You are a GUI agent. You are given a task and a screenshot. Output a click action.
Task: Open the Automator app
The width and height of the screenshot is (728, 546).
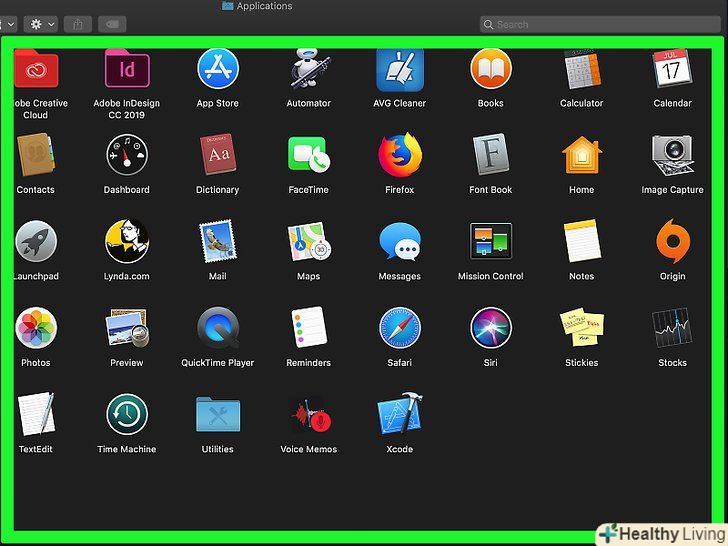(x=309, y=69)
